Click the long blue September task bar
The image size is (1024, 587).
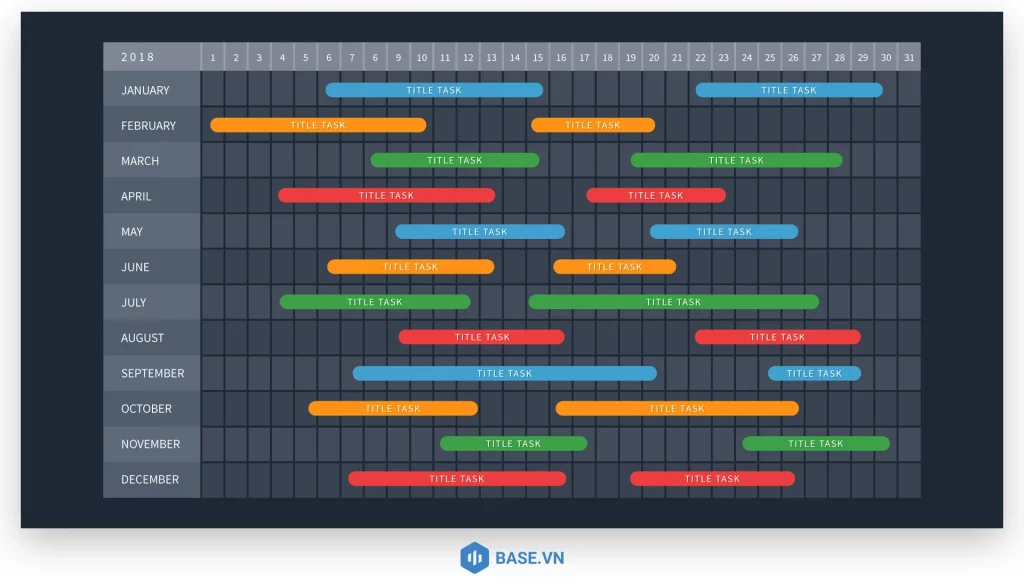pos(504,373)
